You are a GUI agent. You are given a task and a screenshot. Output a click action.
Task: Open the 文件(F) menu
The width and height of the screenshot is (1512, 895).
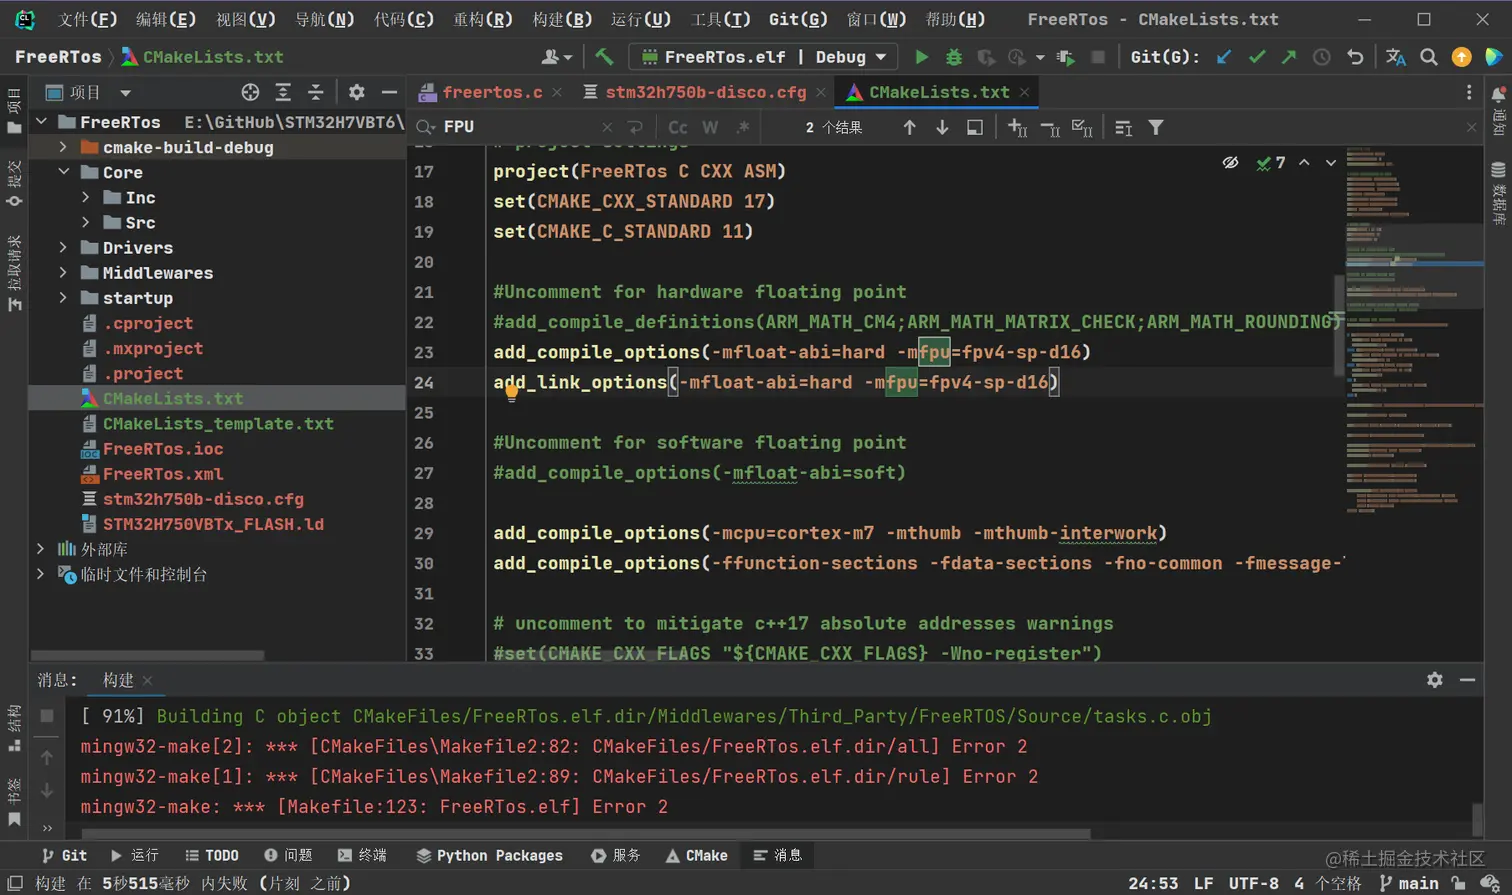coord(87,19)
